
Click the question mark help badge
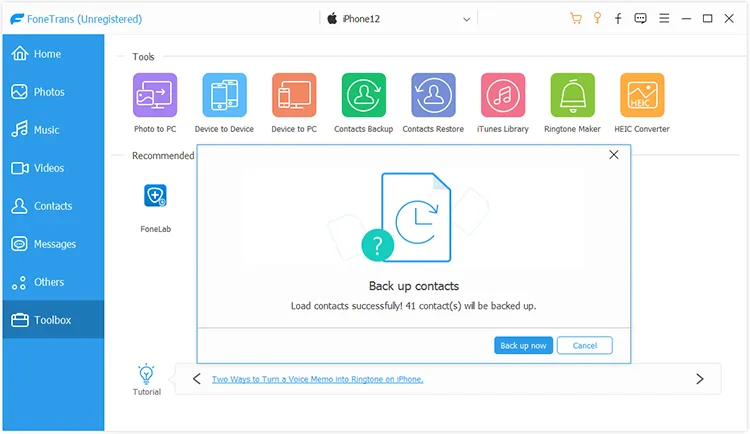[x=377, y=245]
